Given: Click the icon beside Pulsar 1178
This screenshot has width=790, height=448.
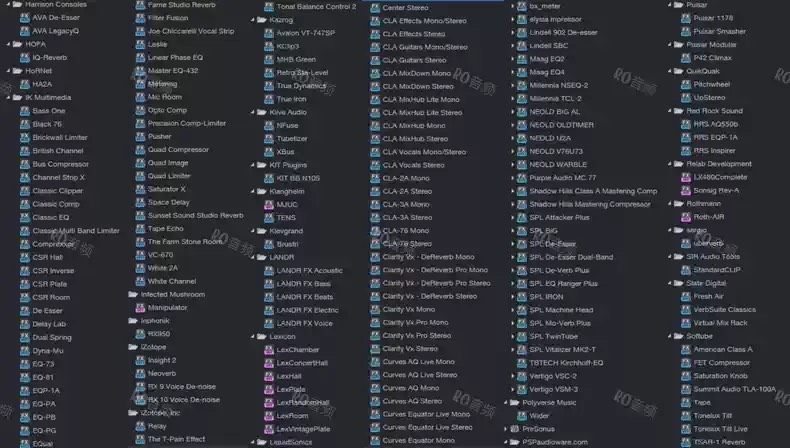Looking at the screenshot, I should coord(686,18).
